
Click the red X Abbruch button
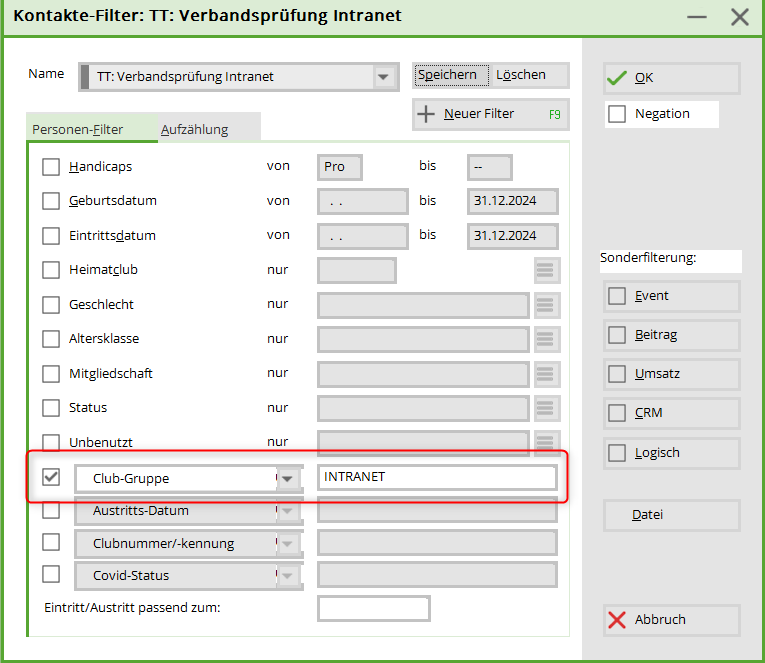coord(671,620)
